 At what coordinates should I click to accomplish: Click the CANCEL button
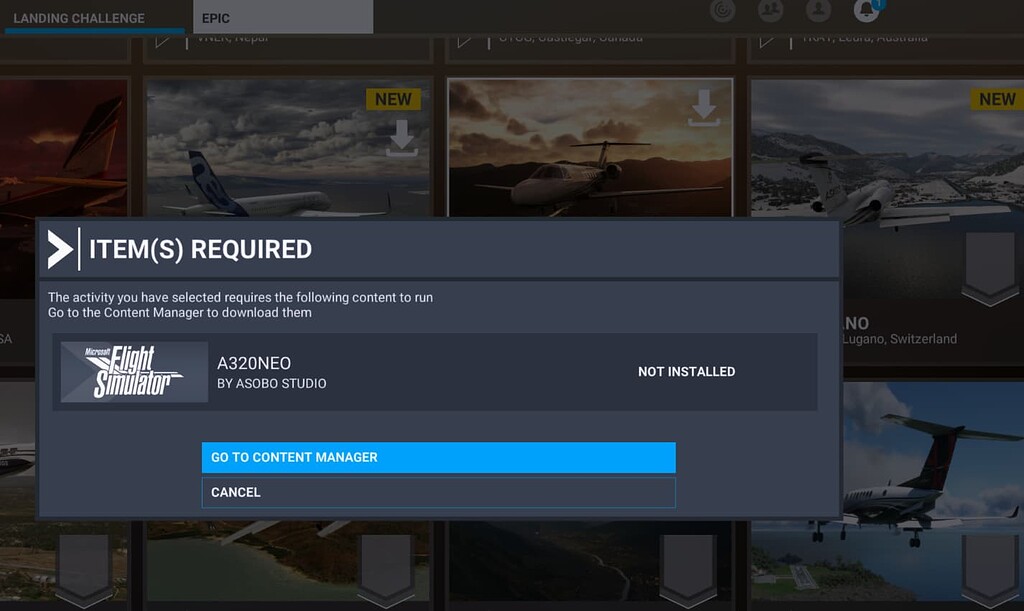pos(437,492)
